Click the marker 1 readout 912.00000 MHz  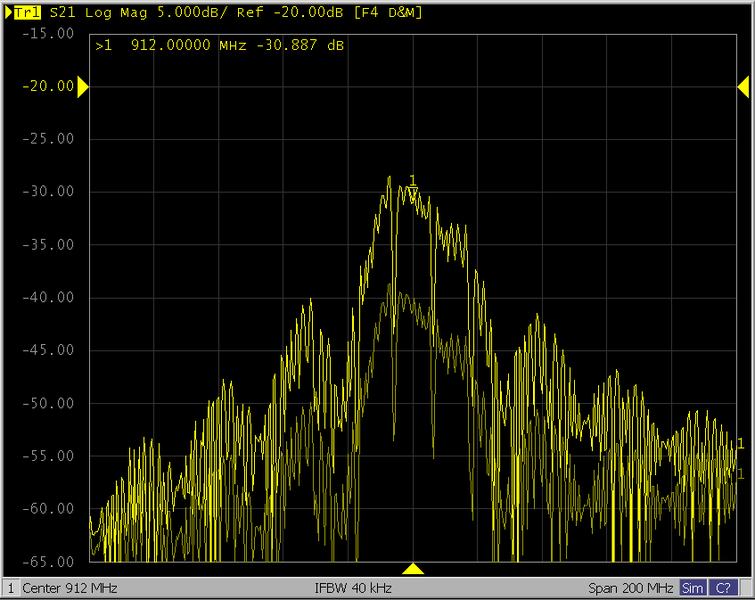(178, 46)
